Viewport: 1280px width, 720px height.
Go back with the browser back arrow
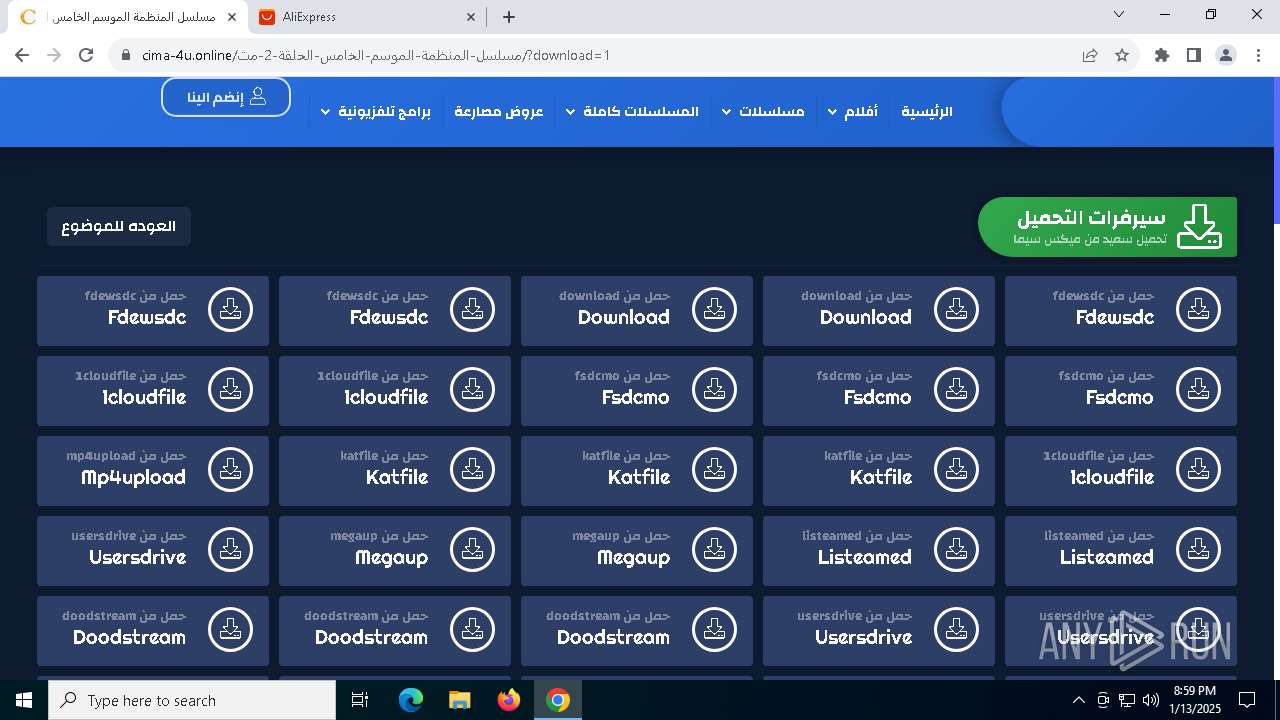point(22,55)
